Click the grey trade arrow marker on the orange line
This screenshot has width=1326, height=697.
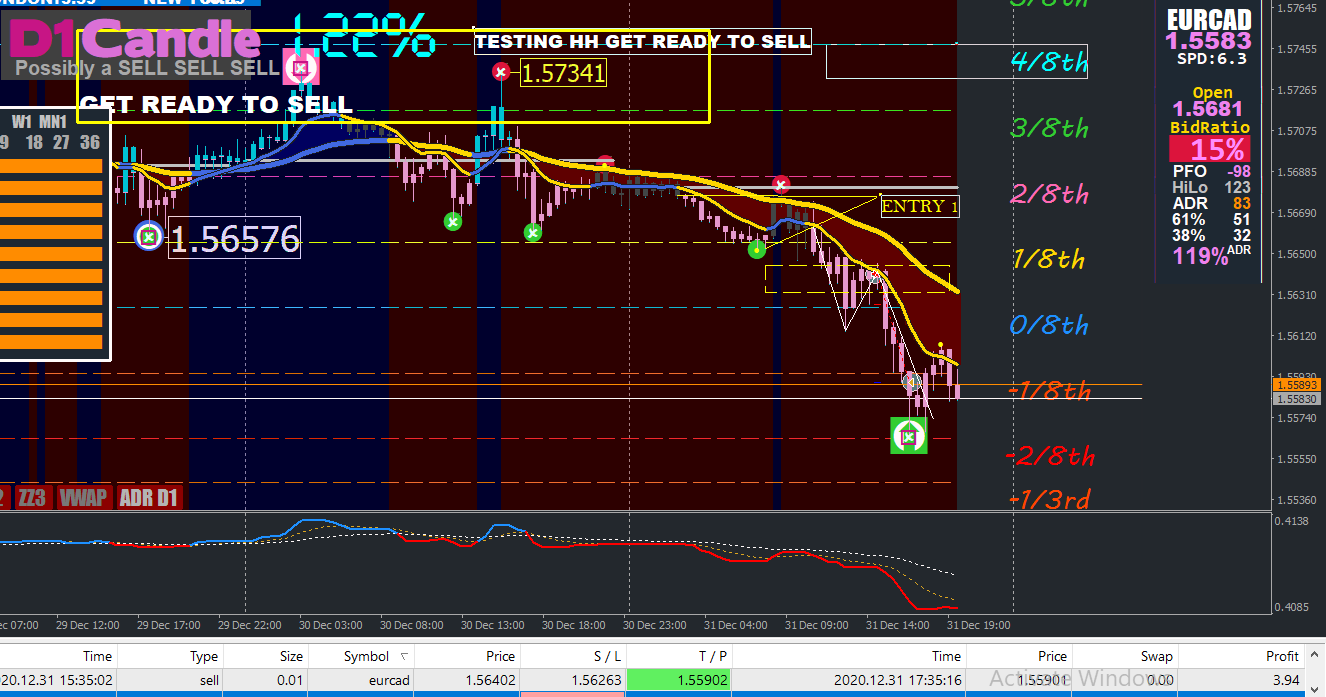[x=911, y=381]
